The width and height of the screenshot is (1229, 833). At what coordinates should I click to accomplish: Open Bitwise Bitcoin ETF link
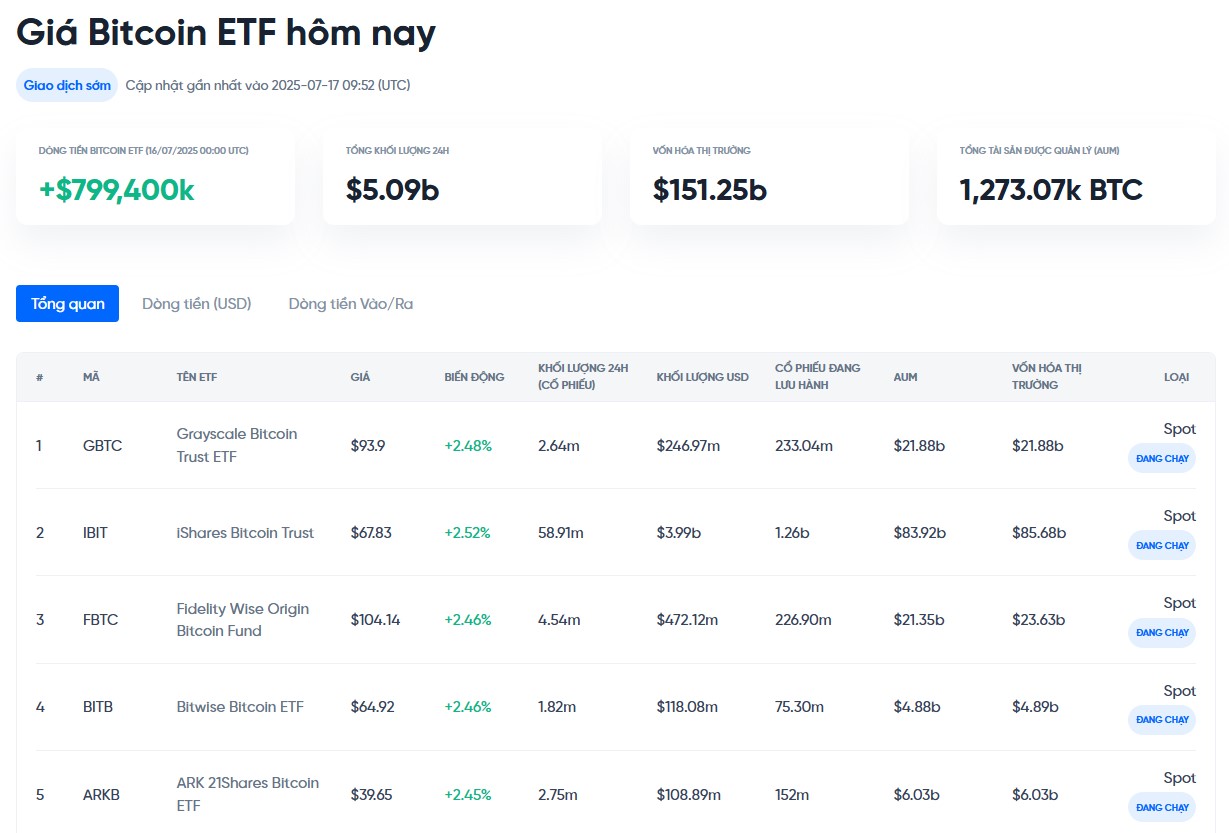240,706
